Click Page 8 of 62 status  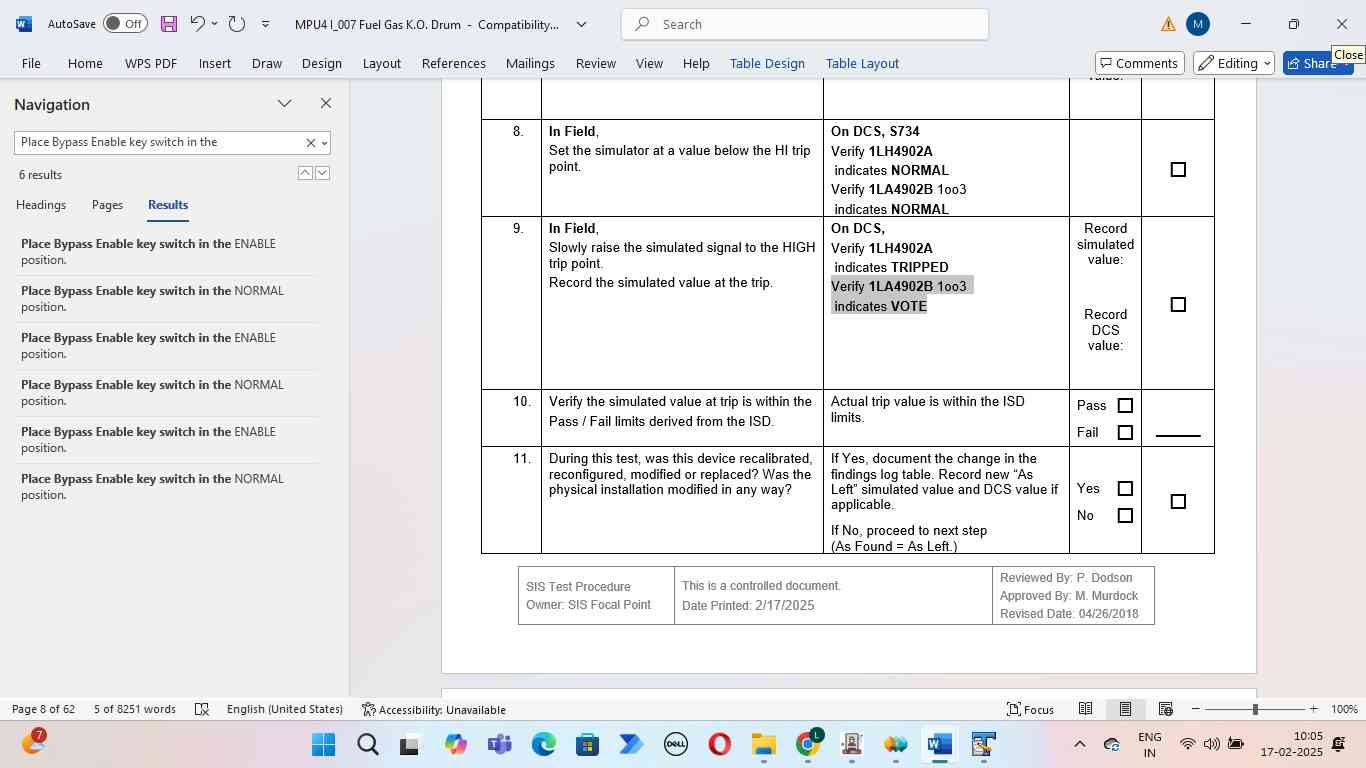point(44,709)
